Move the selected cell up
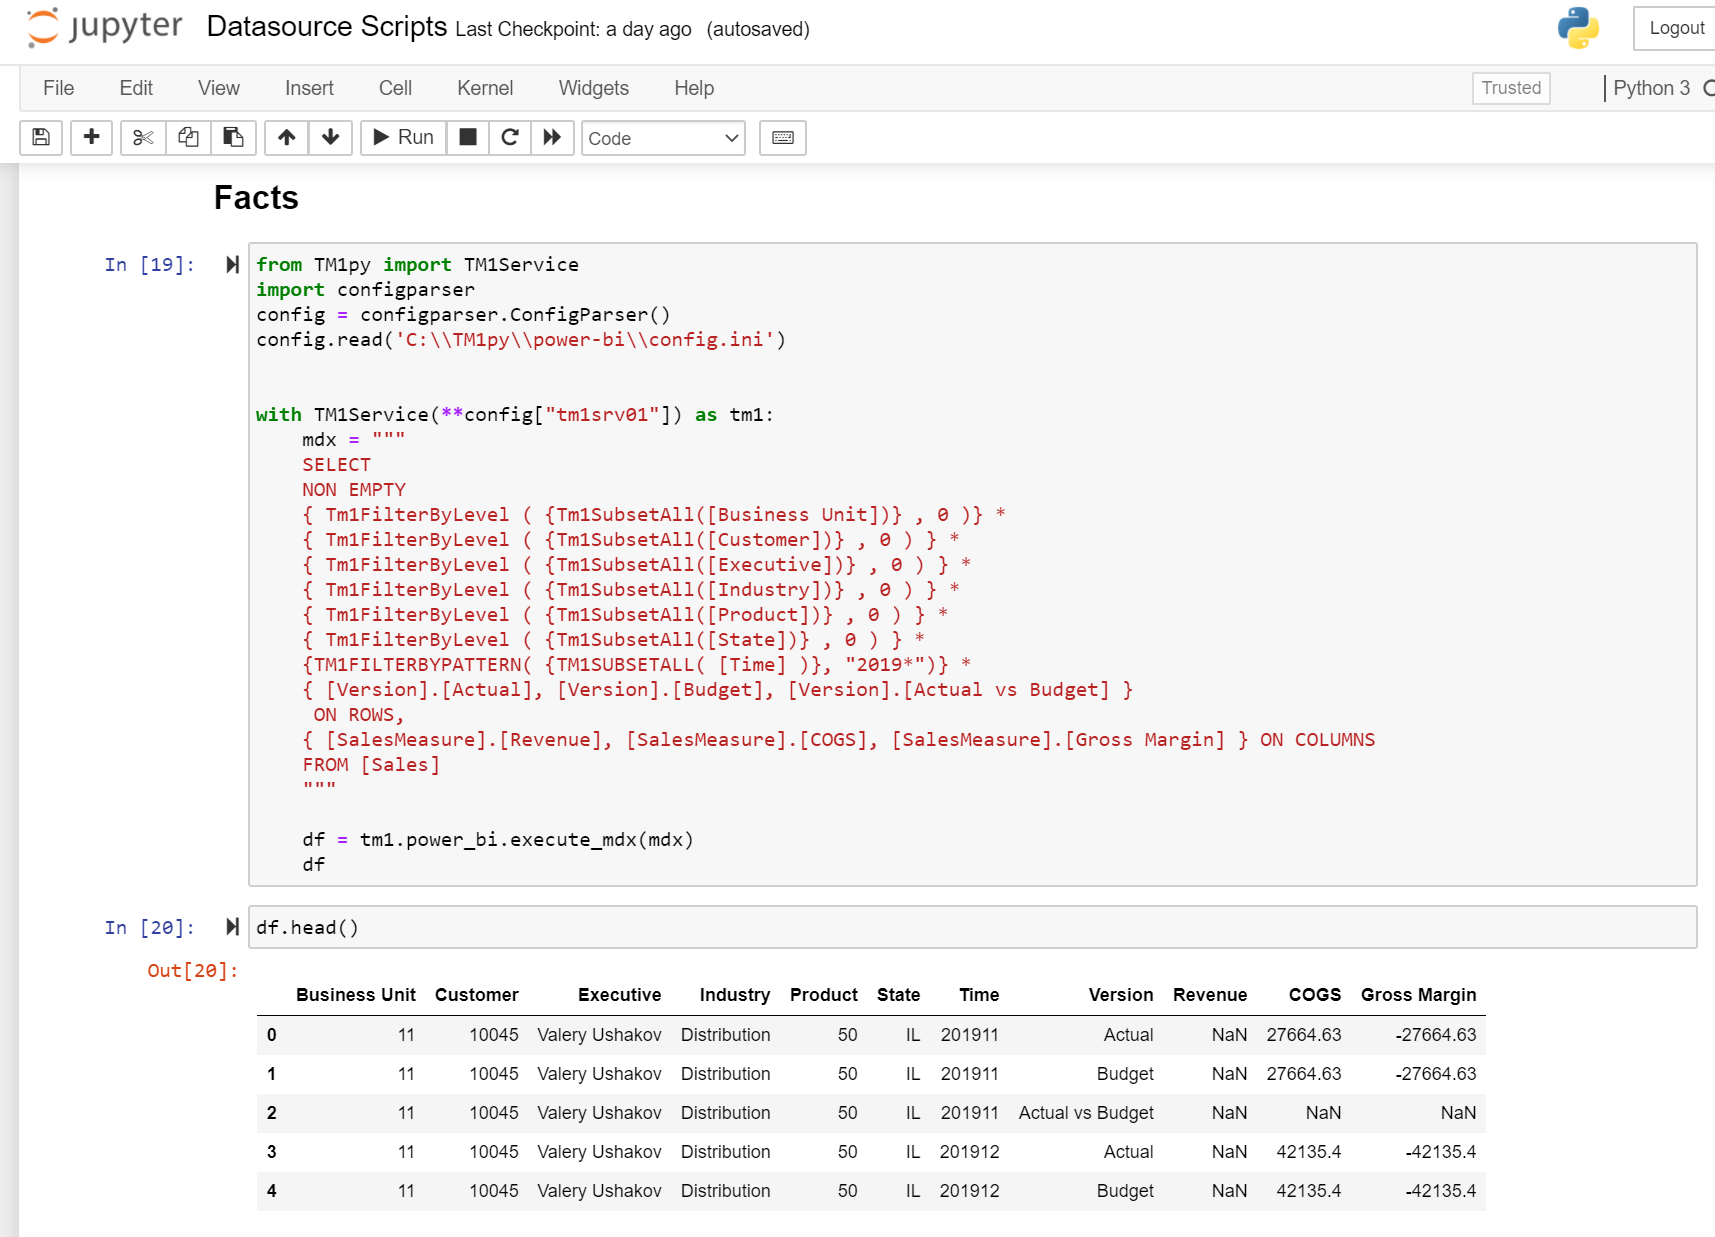The height and width of the screenshot is (1237, 1715). pyautogui.click(x=287, y=137)
